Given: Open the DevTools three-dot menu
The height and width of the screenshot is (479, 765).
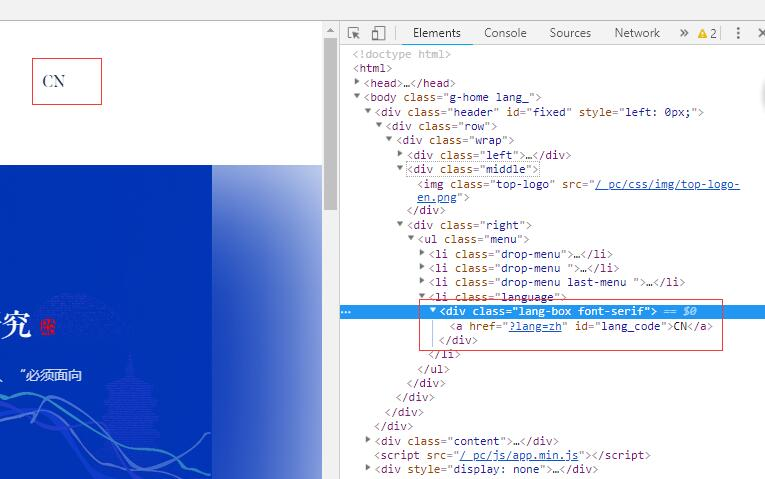Looking at the screenshot, I should (x=738, y=33).
